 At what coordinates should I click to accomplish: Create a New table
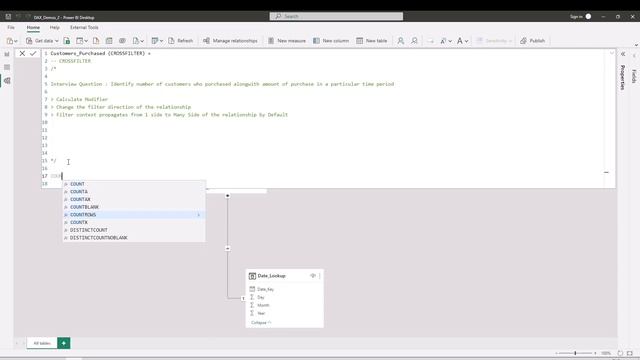pos(371,41)
